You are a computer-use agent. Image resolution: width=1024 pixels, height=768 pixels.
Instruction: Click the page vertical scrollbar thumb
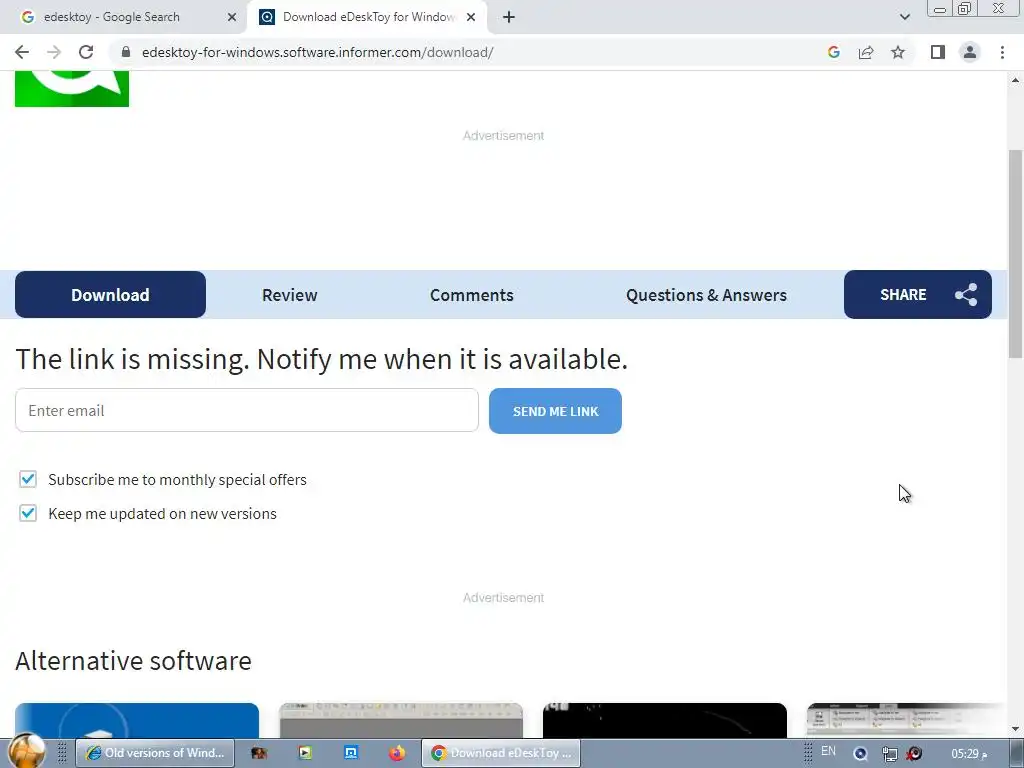pos(1015,253)
